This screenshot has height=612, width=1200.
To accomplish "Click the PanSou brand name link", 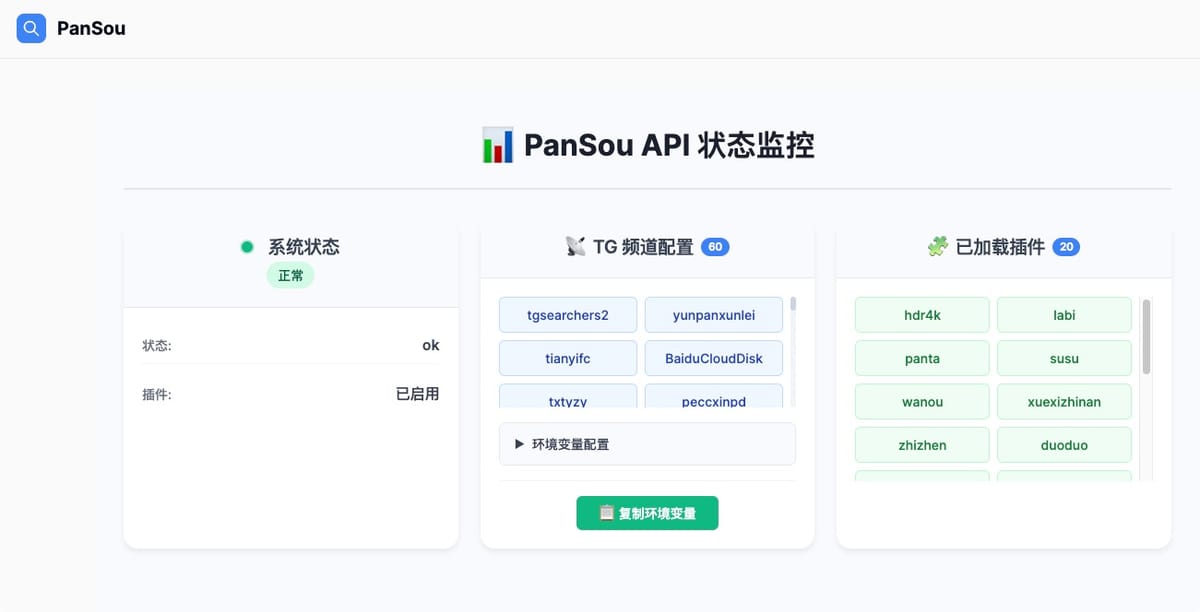I will (x=91, y=28).
